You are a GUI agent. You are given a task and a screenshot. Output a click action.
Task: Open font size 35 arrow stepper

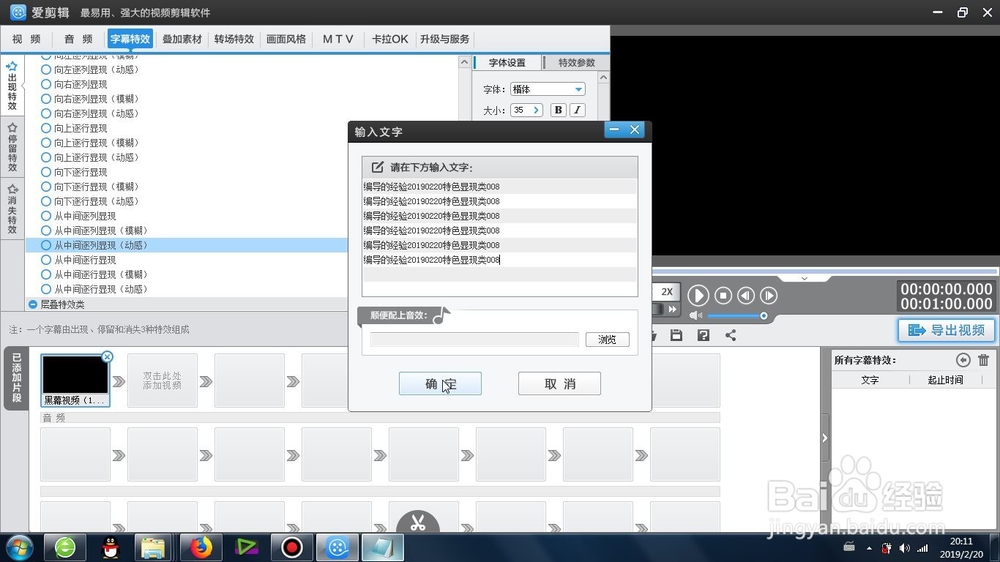click(536, 110)
